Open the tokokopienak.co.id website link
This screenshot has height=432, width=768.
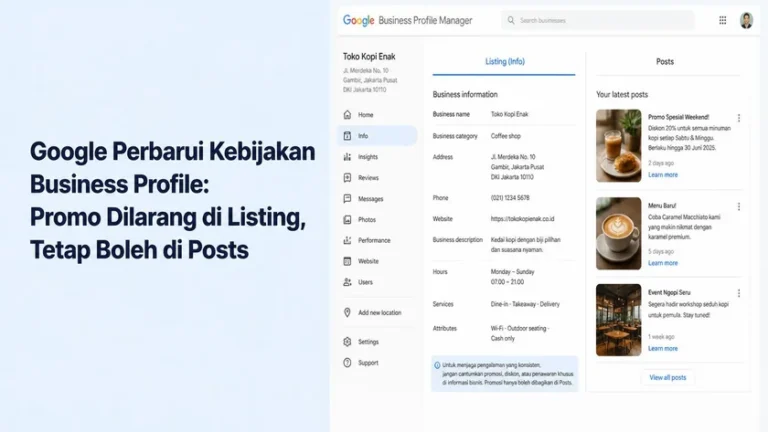(523, 219)
